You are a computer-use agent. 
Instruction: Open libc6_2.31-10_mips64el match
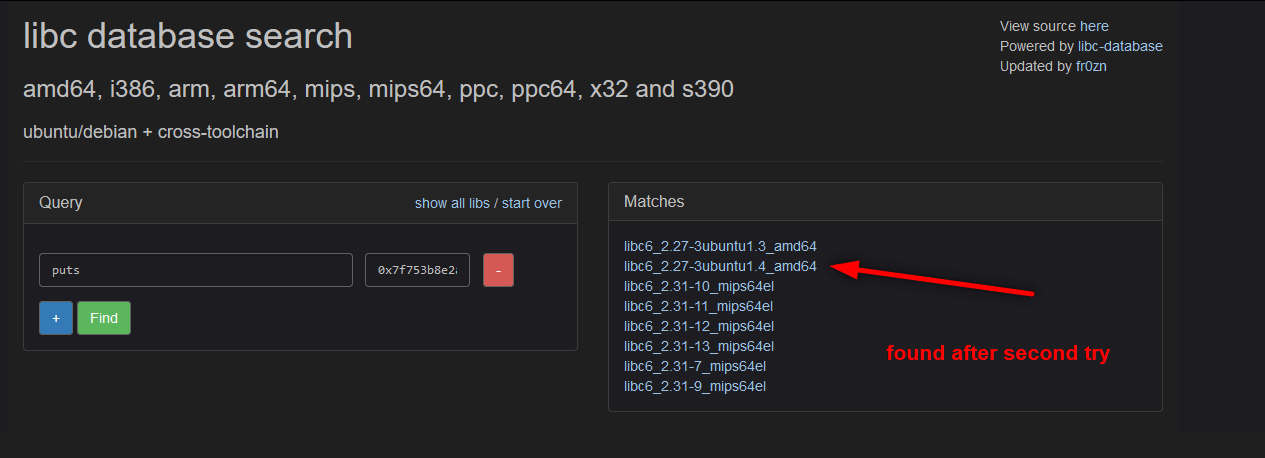click(x=699, y=286)
